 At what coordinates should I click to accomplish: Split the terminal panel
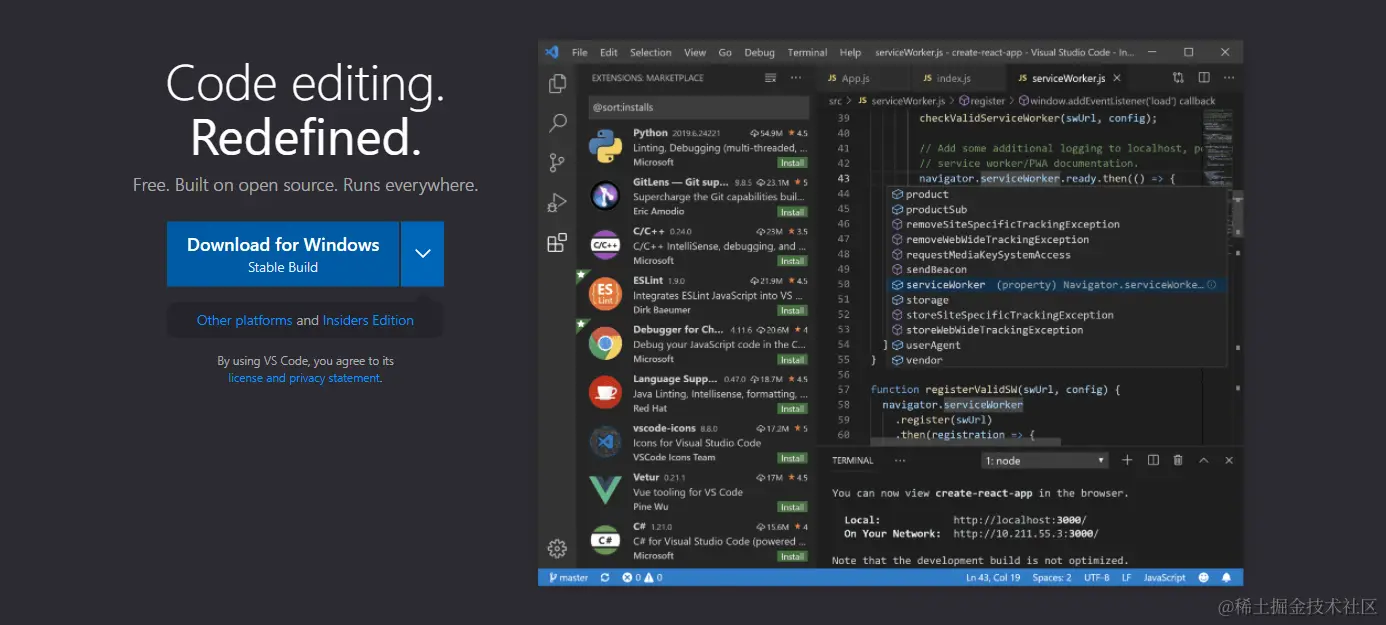tap(1153, 460)
